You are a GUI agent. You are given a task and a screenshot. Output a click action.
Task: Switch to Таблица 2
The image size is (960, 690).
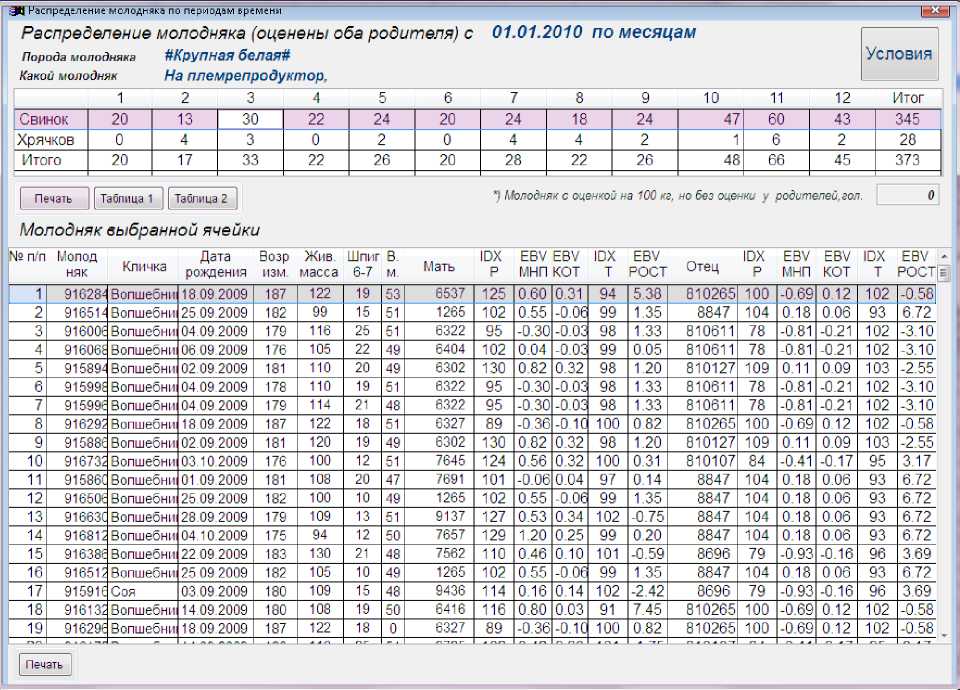203,198
